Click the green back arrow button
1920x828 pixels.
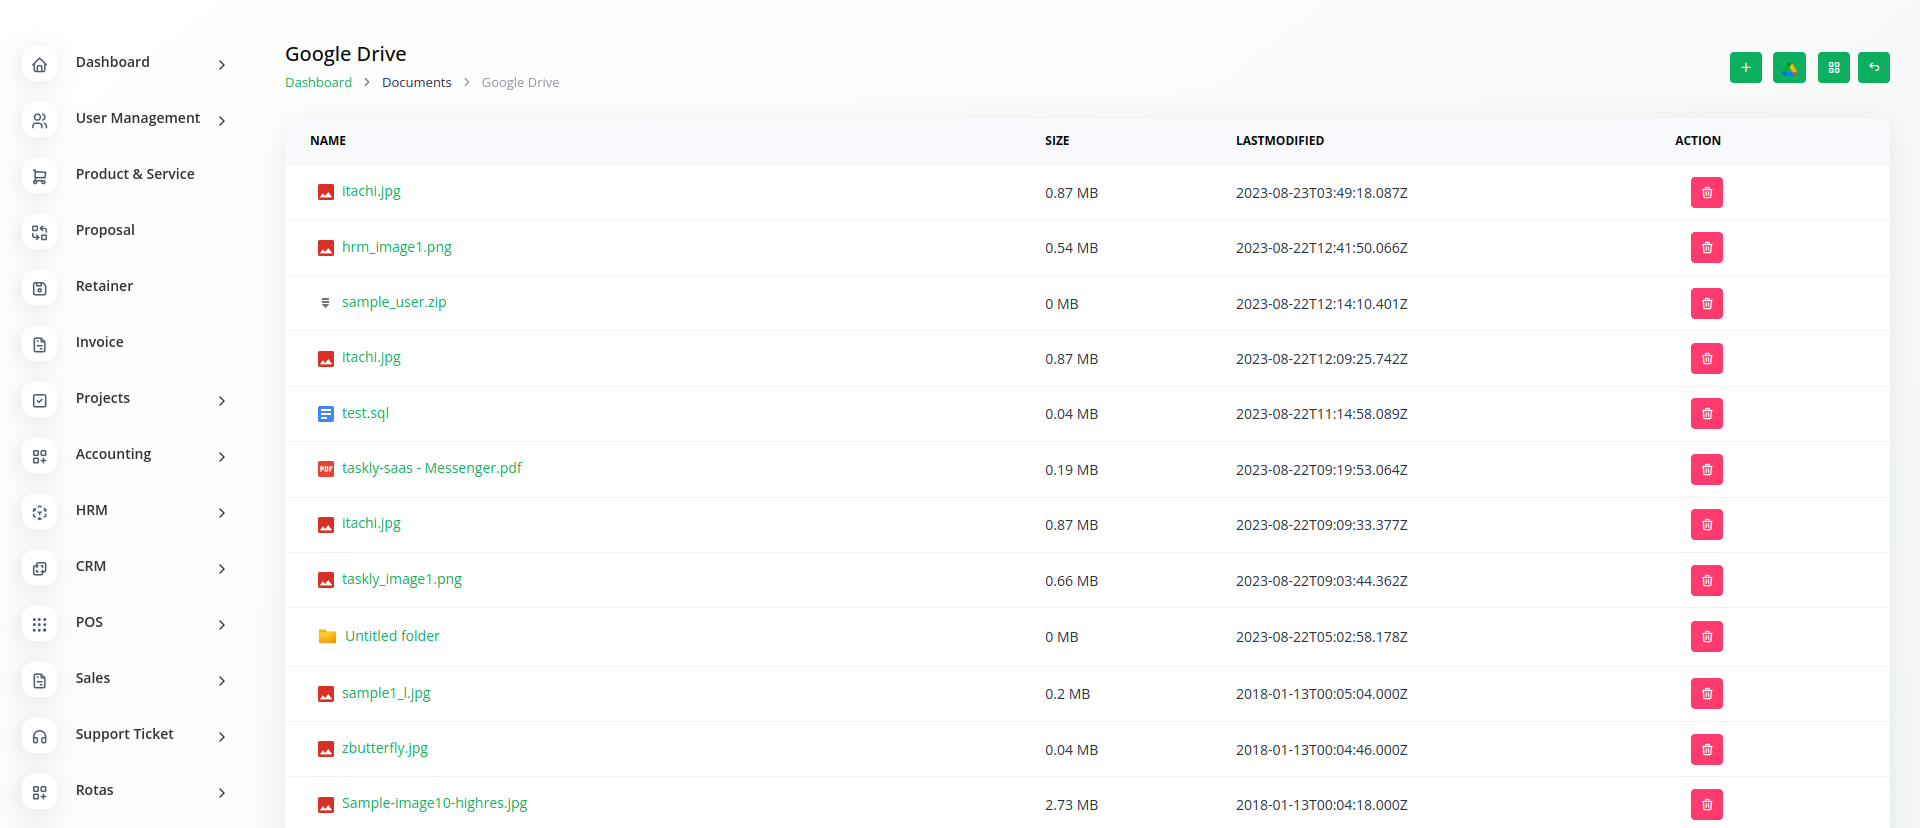(1873, 68)
